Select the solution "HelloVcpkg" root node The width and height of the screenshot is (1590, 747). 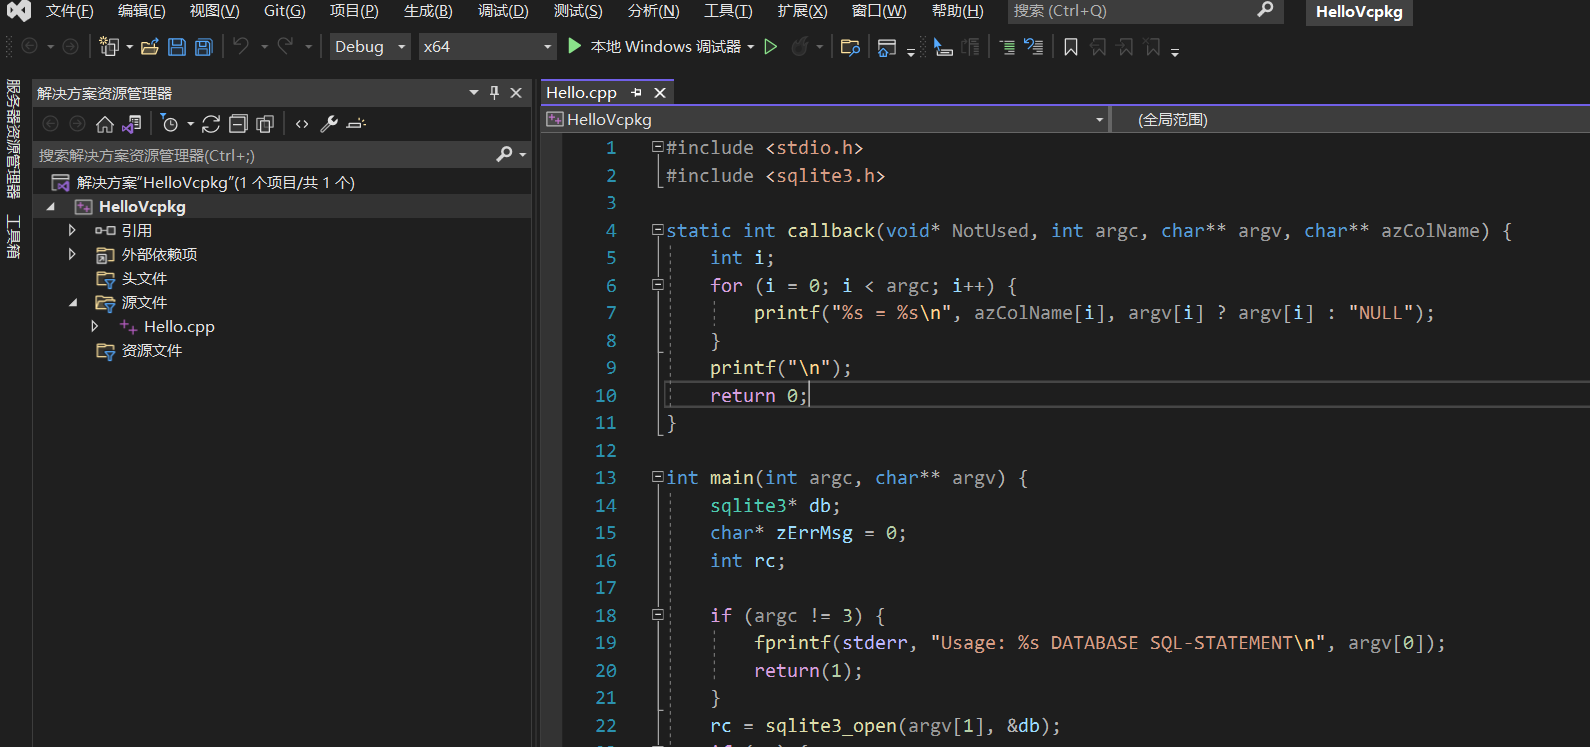(215, 182)
